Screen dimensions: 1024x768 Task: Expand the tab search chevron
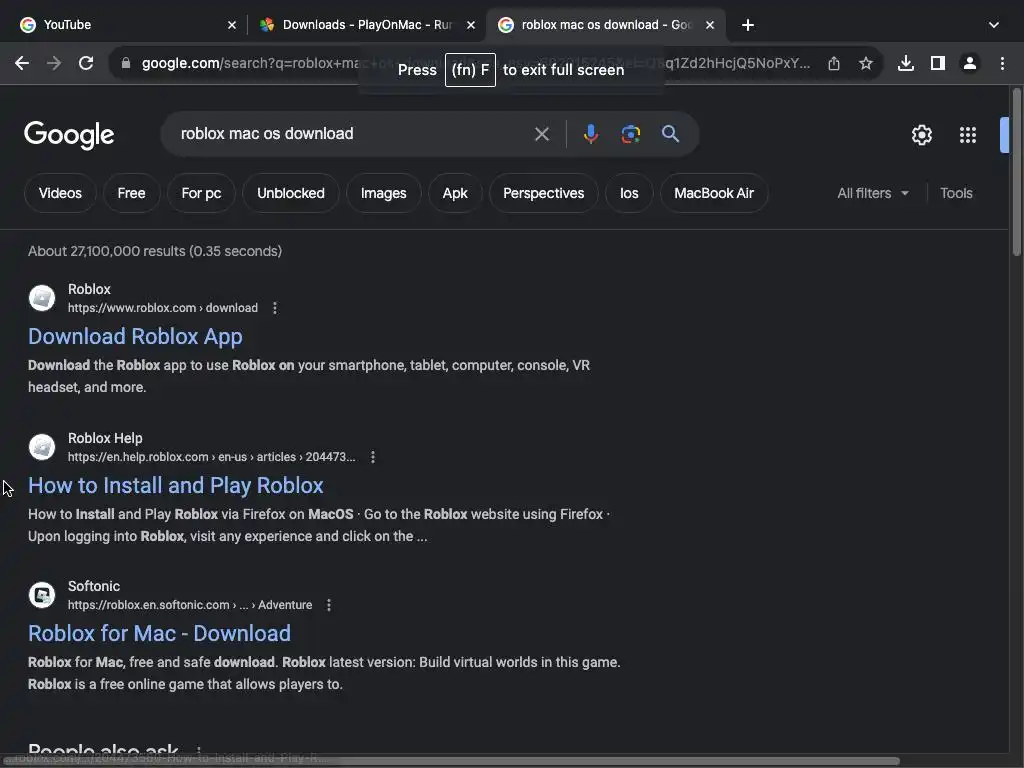(x=994, y=25)
